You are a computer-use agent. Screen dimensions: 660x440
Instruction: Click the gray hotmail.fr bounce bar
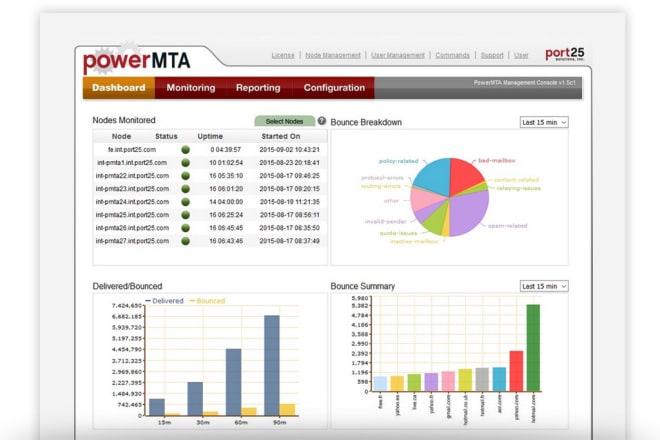click(482, 380)
